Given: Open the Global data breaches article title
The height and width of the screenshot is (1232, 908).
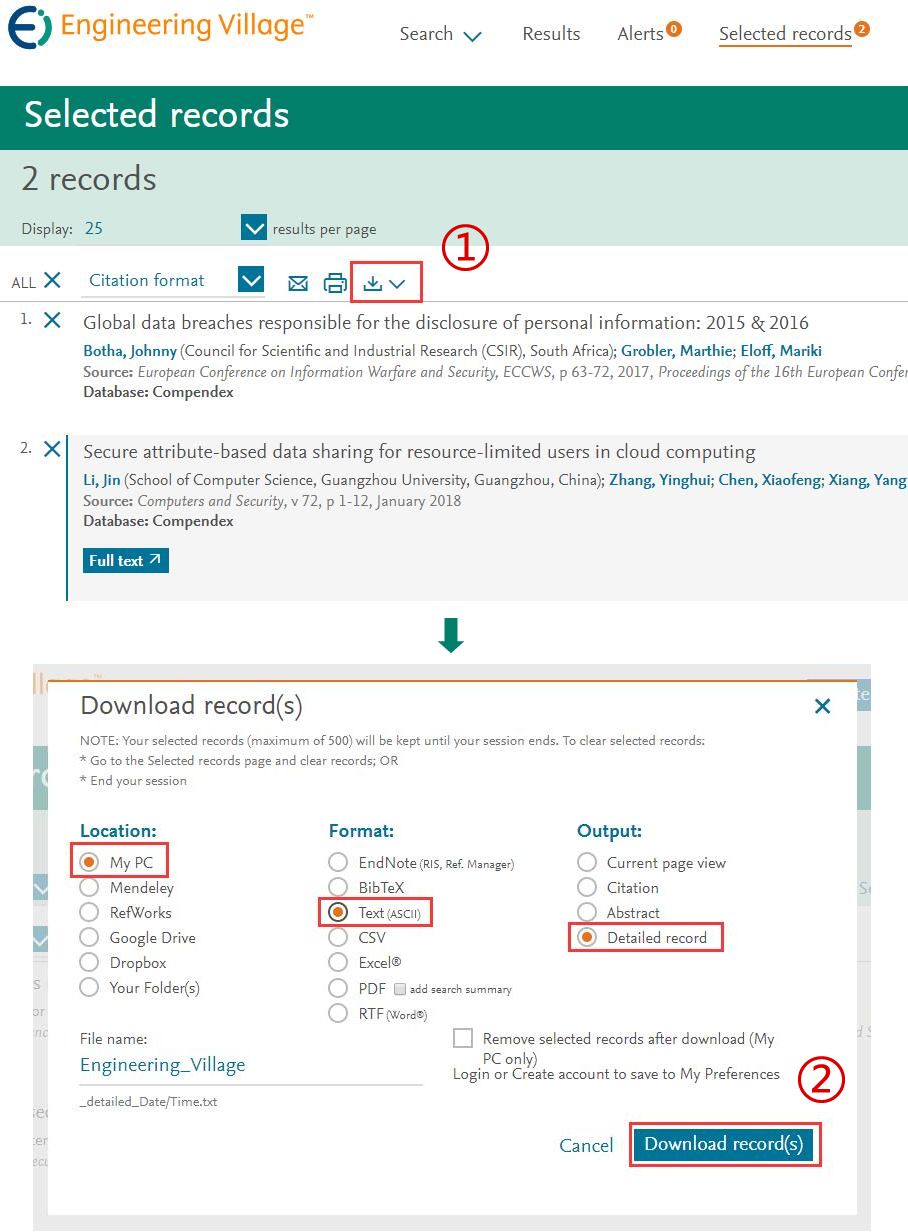Looking at the screenshot, I should tap(446, 322).
